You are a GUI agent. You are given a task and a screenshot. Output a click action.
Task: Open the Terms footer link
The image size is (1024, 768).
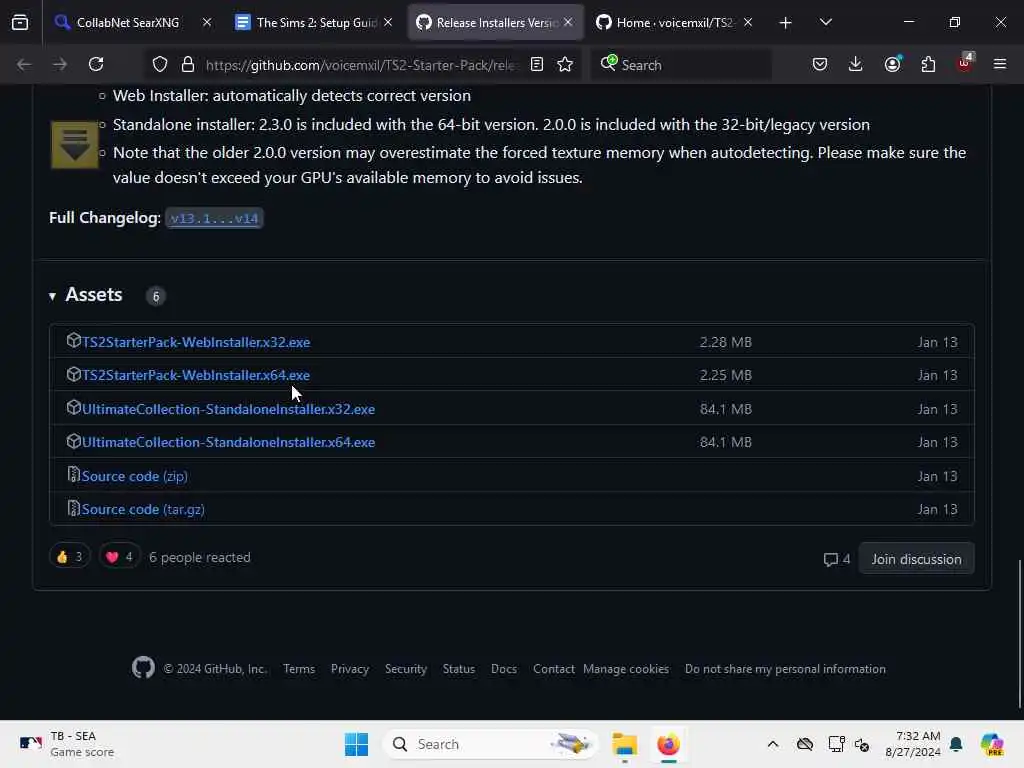tap(299, 669)
